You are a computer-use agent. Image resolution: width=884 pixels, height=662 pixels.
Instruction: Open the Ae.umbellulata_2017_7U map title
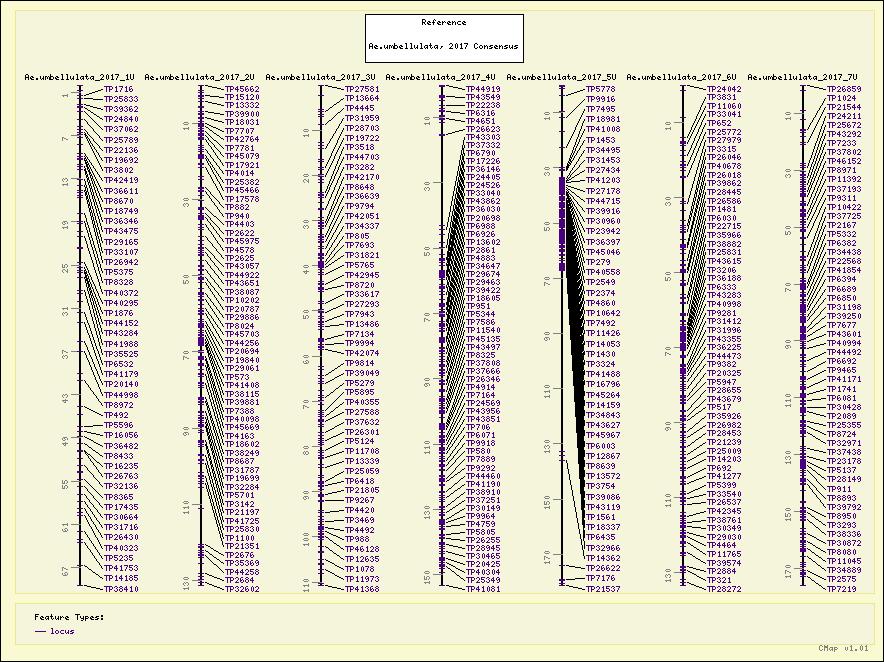[x=802, y=77]
